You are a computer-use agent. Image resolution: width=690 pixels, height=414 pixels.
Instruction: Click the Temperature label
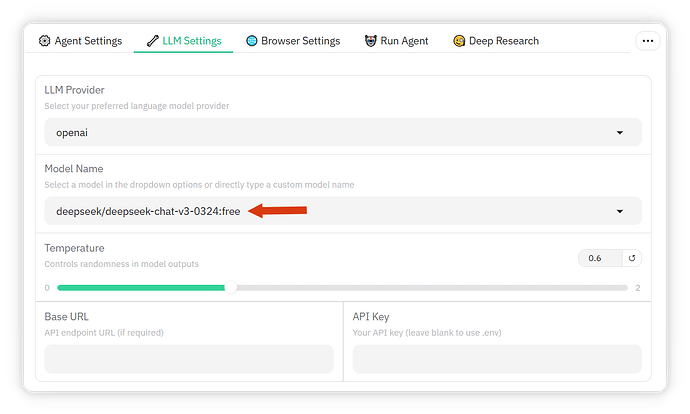coord(74,248)
